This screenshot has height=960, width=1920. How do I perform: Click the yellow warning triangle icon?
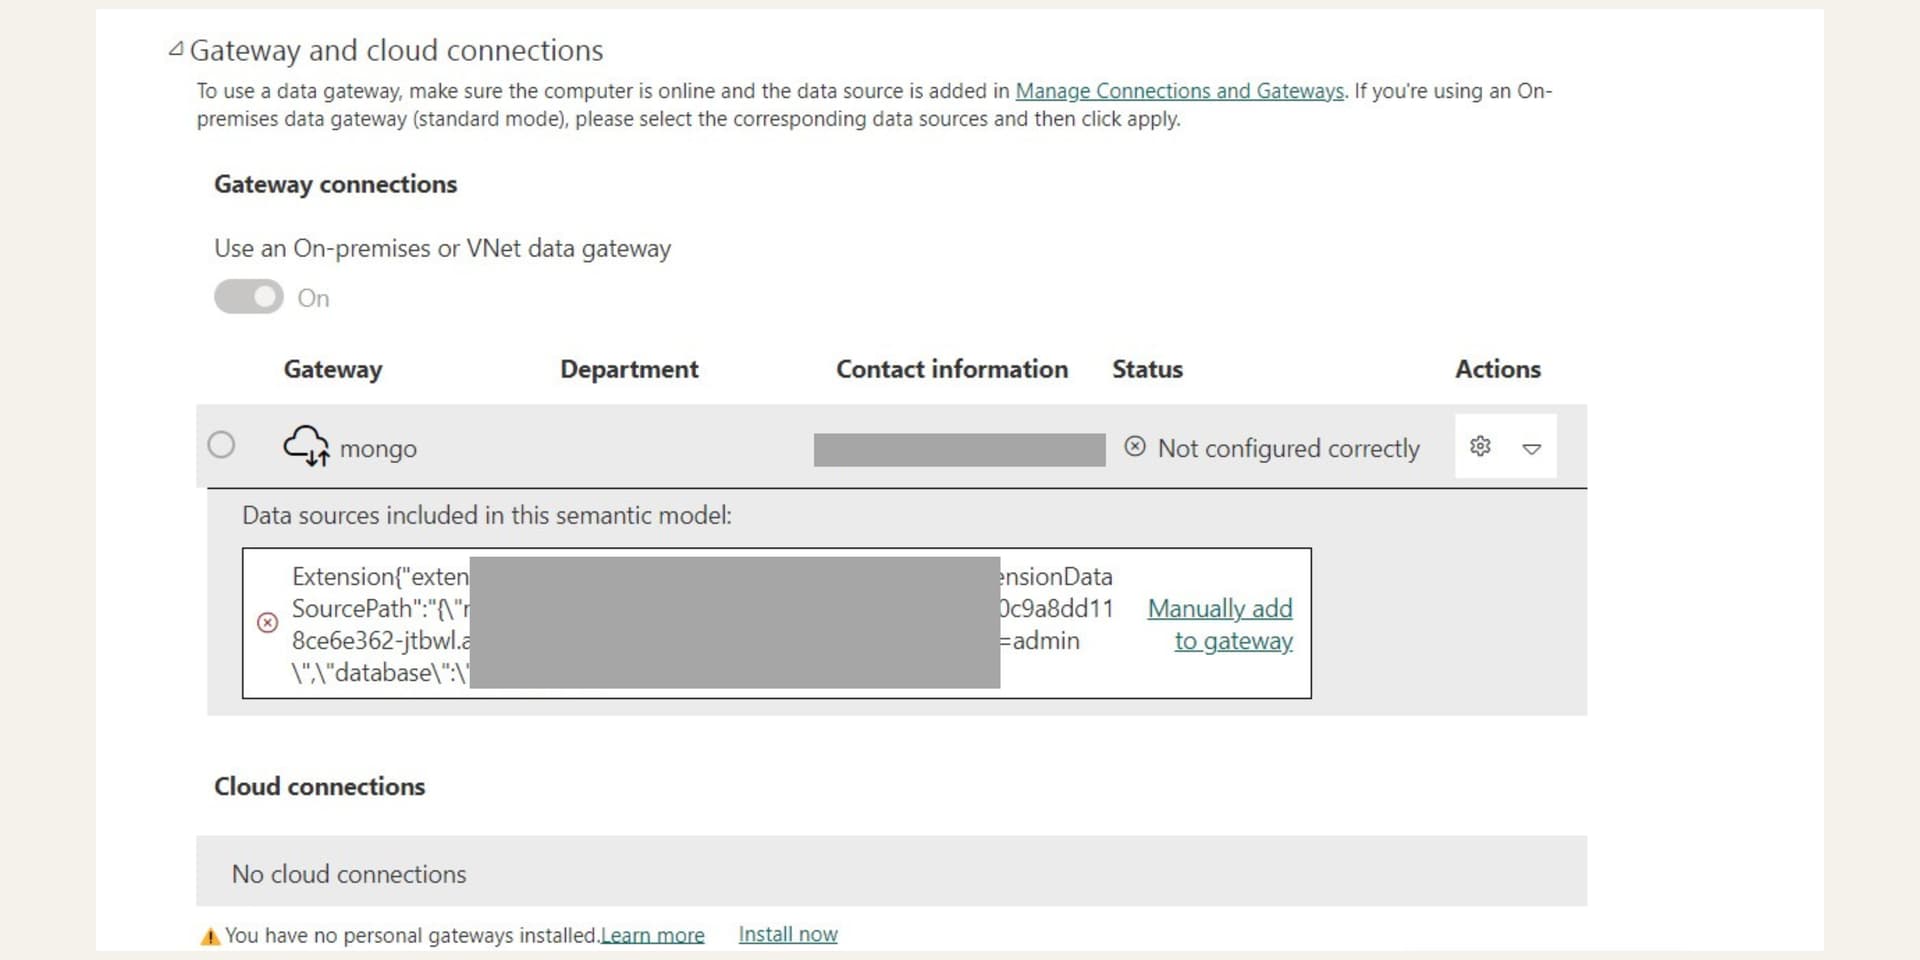[210, 936]
